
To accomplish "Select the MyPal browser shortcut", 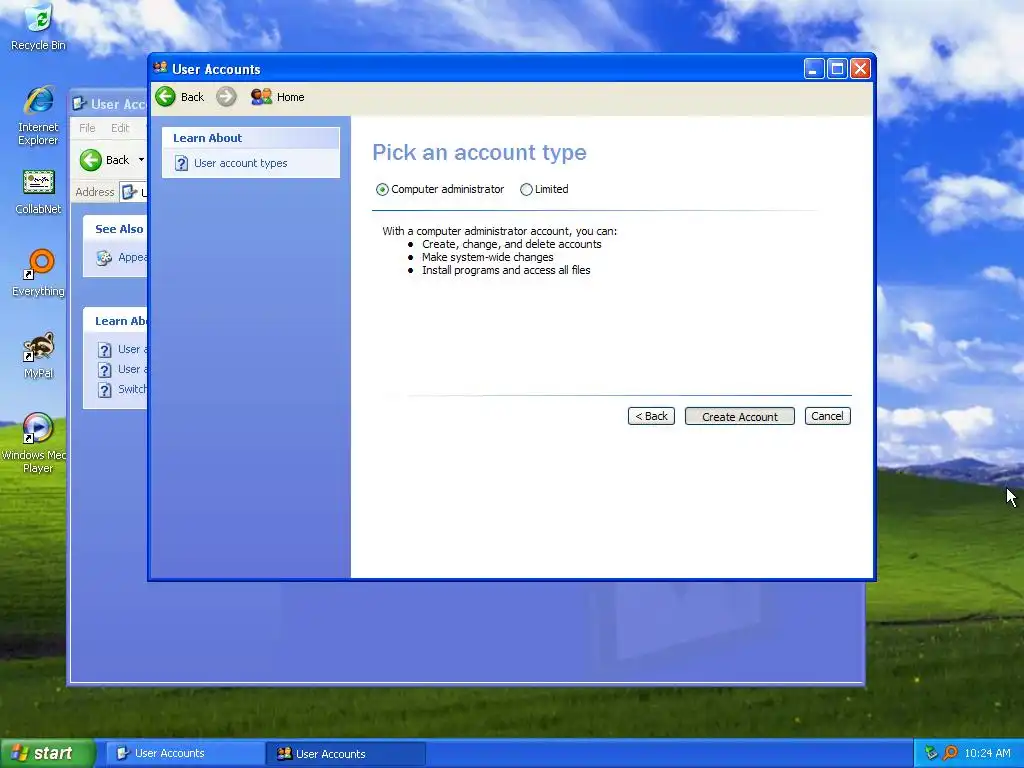I will point(39,355).
